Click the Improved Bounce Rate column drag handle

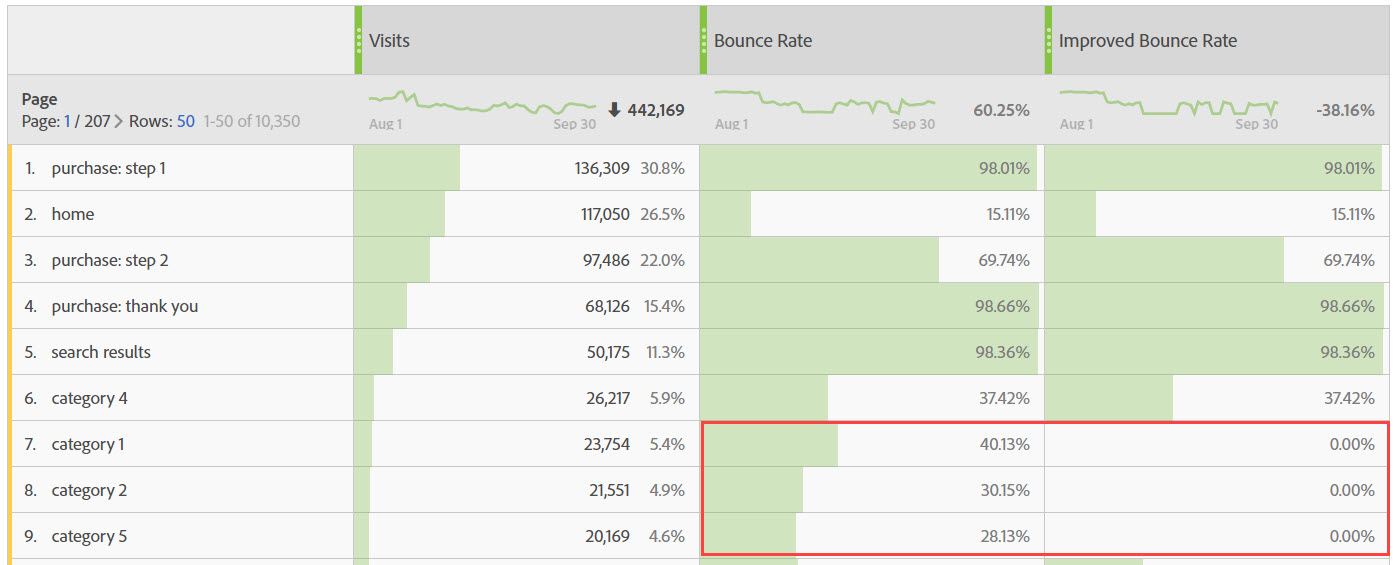click(x=1048, y=41)
